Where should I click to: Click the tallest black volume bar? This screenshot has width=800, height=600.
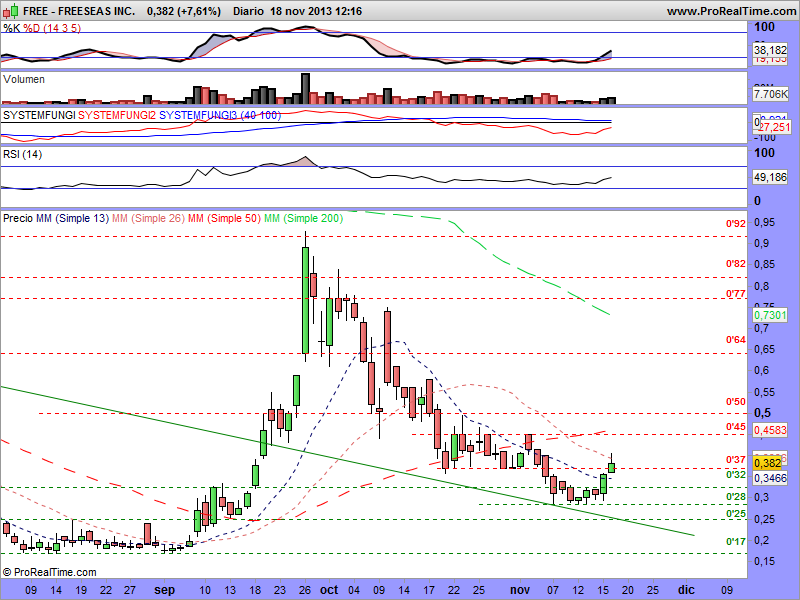[x=305, y=89]
